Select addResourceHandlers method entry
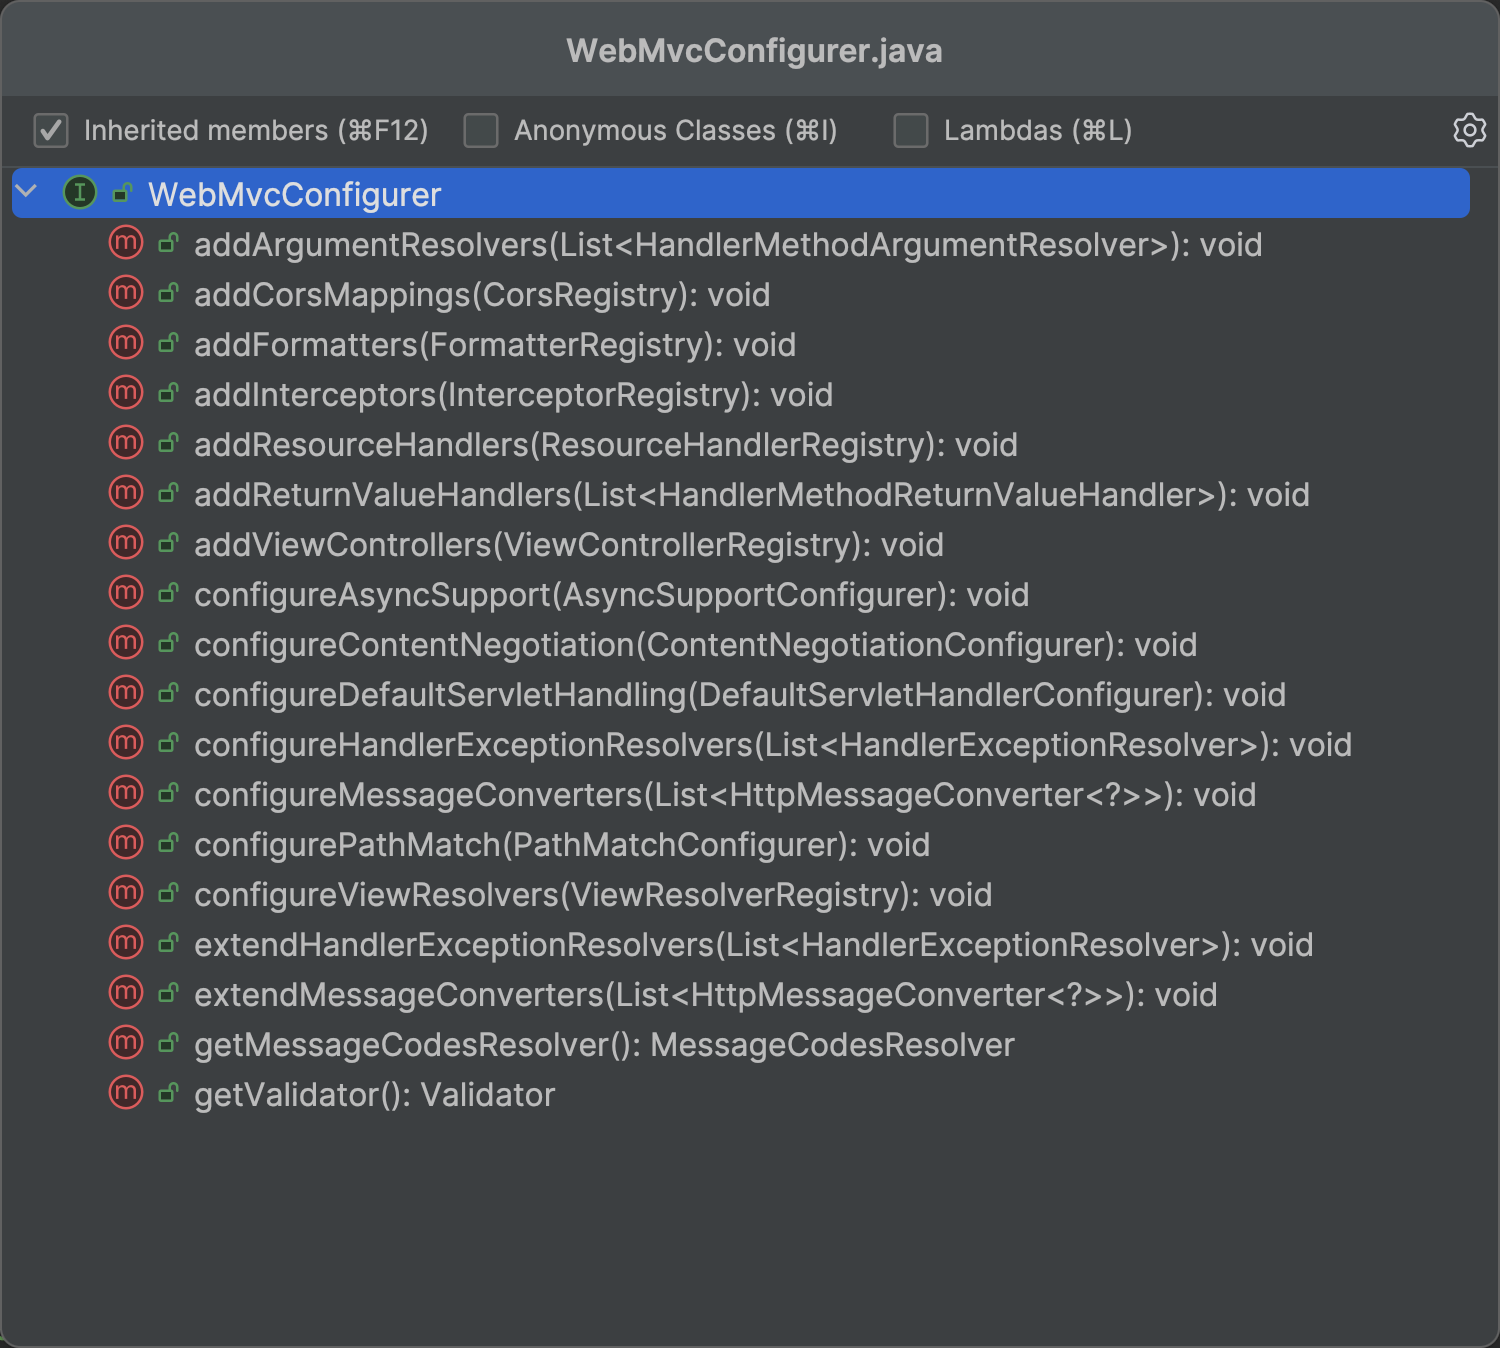This screenshot has height=1348, width=1500. click(606, 444)
